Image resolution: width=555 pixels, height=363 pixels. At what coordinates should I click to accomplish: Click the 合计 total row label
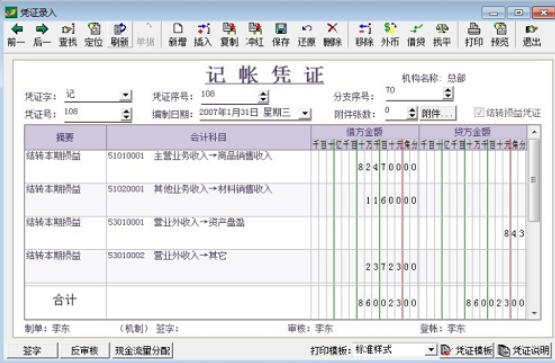pyautogui.click(x=65, y=300)
